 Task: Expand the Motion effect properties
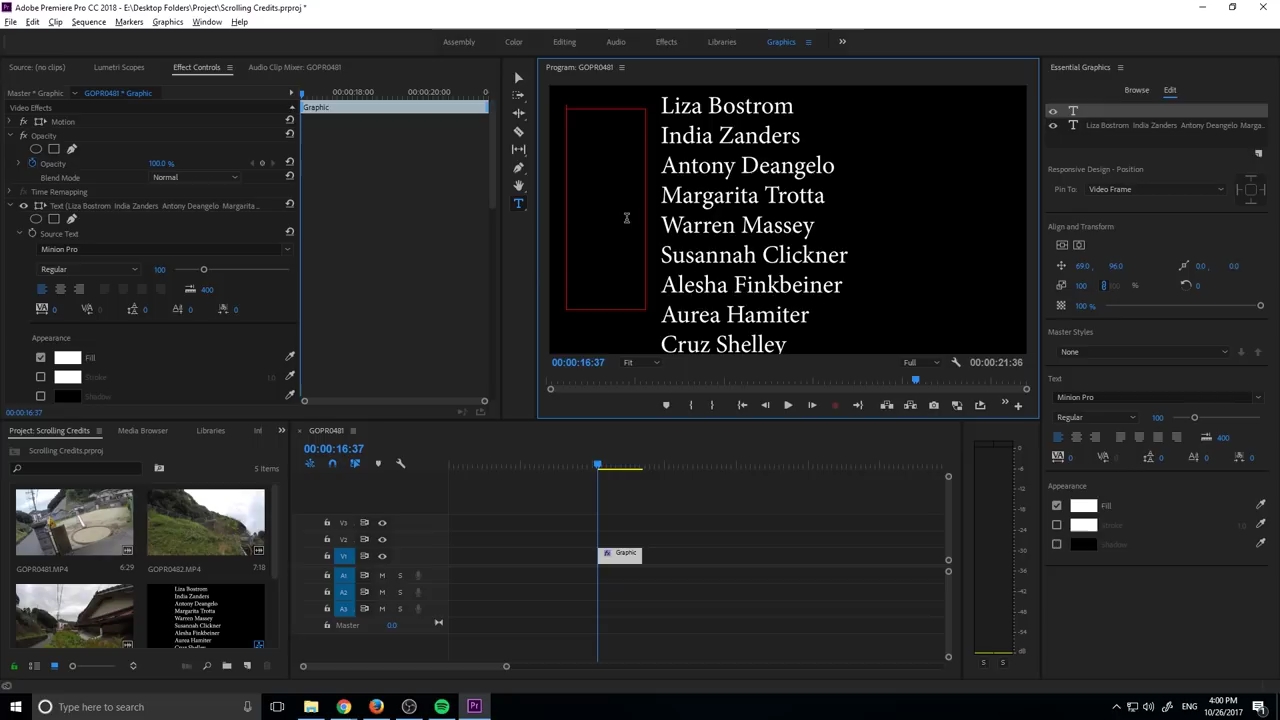tap(10, 121)
